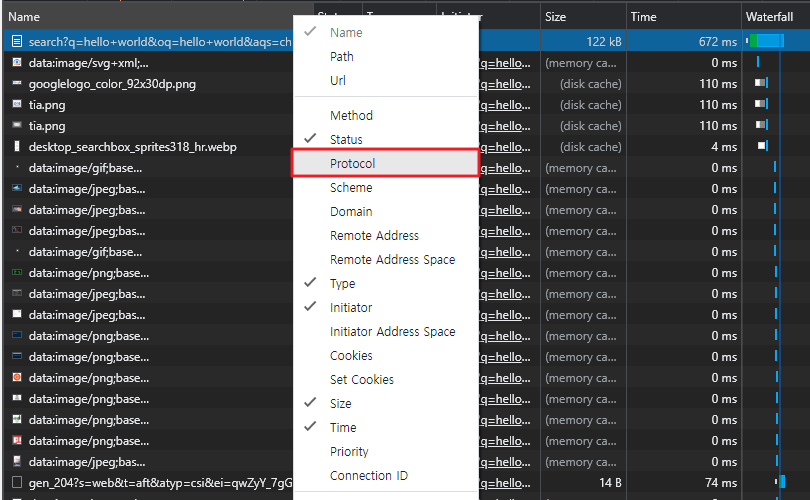Enable the Url column option
810x500 pixels.
point(385,81)
